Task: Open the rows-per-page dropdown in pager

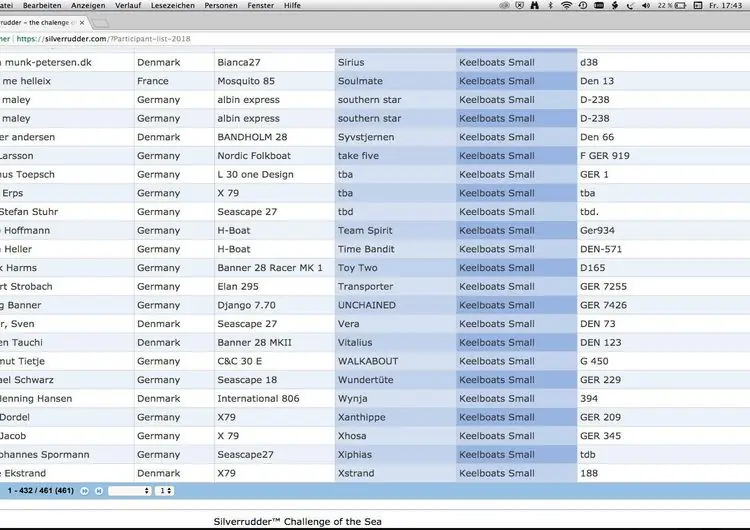Action: [129, 491]
